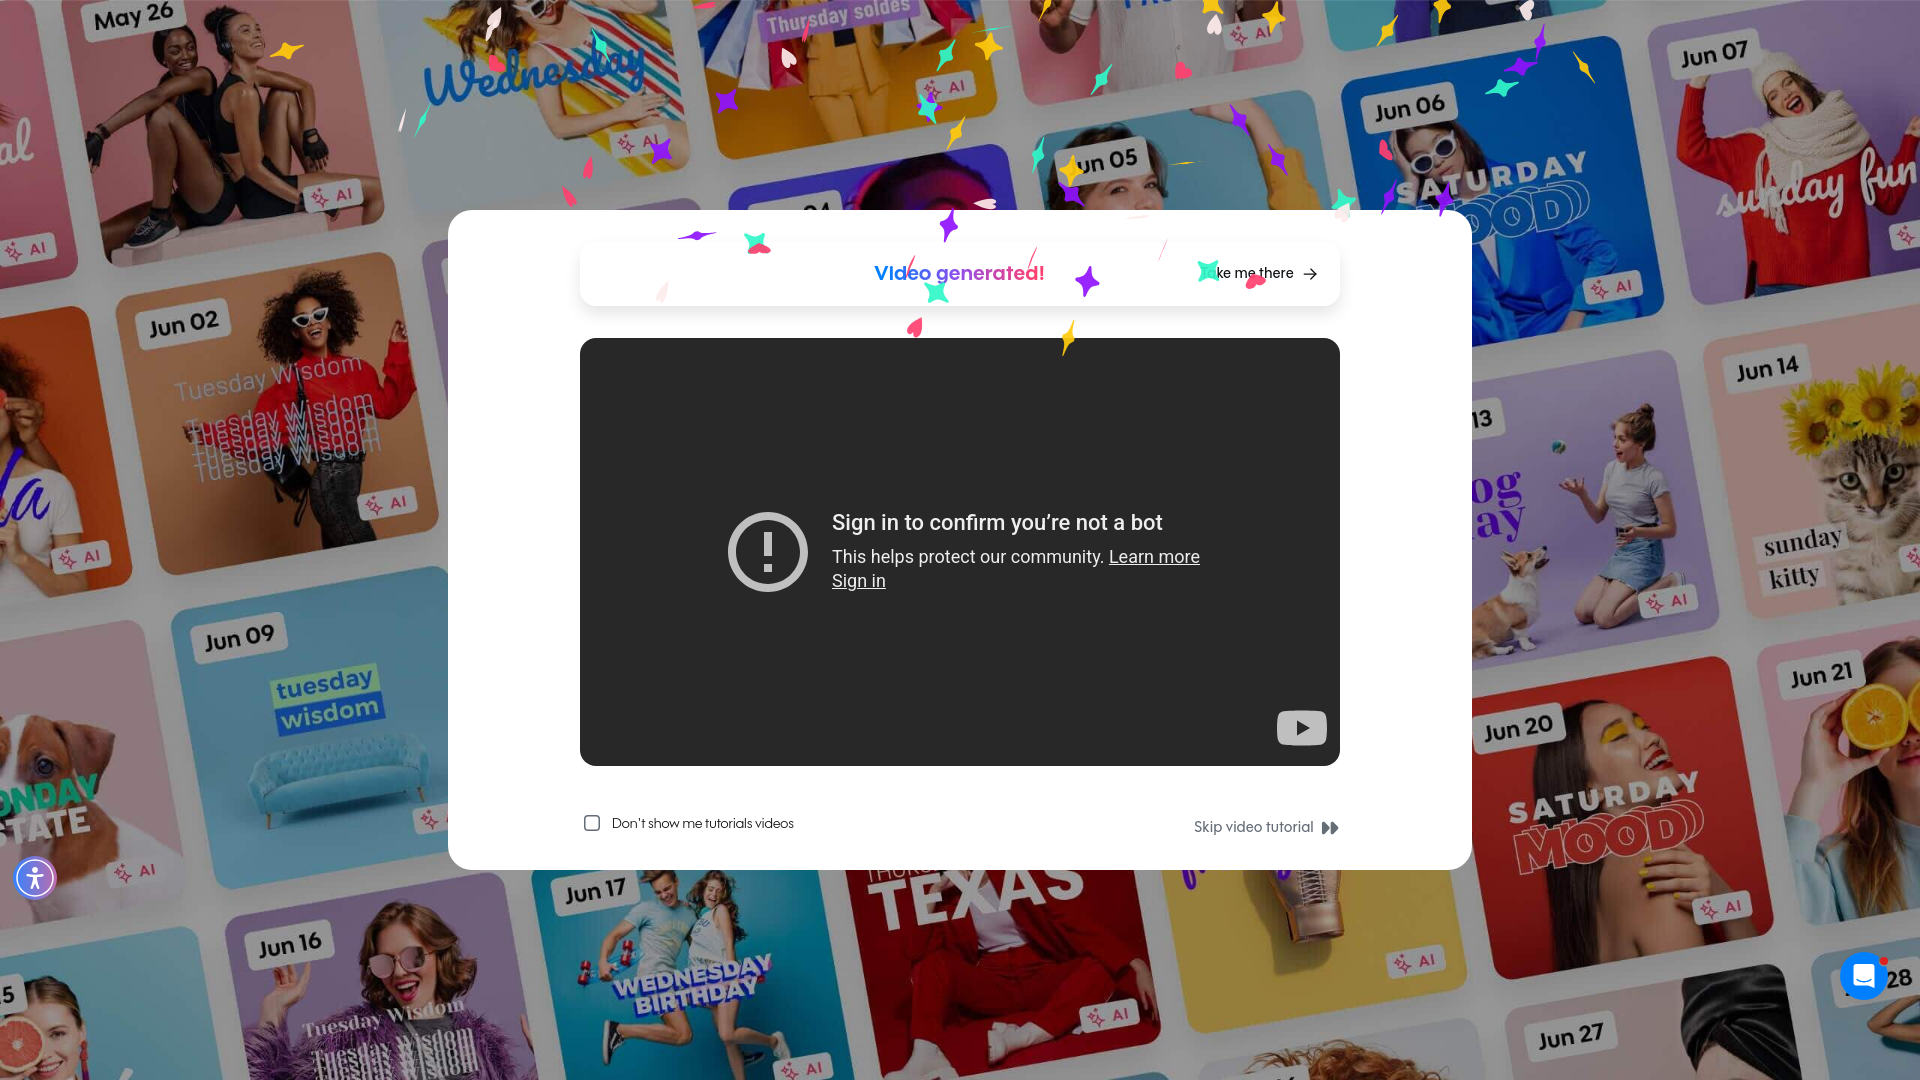Viewport: 1920px width, 1080px height.
Task: Click the AI badge on Jun 20 card
Action: tap(1722, 907)
